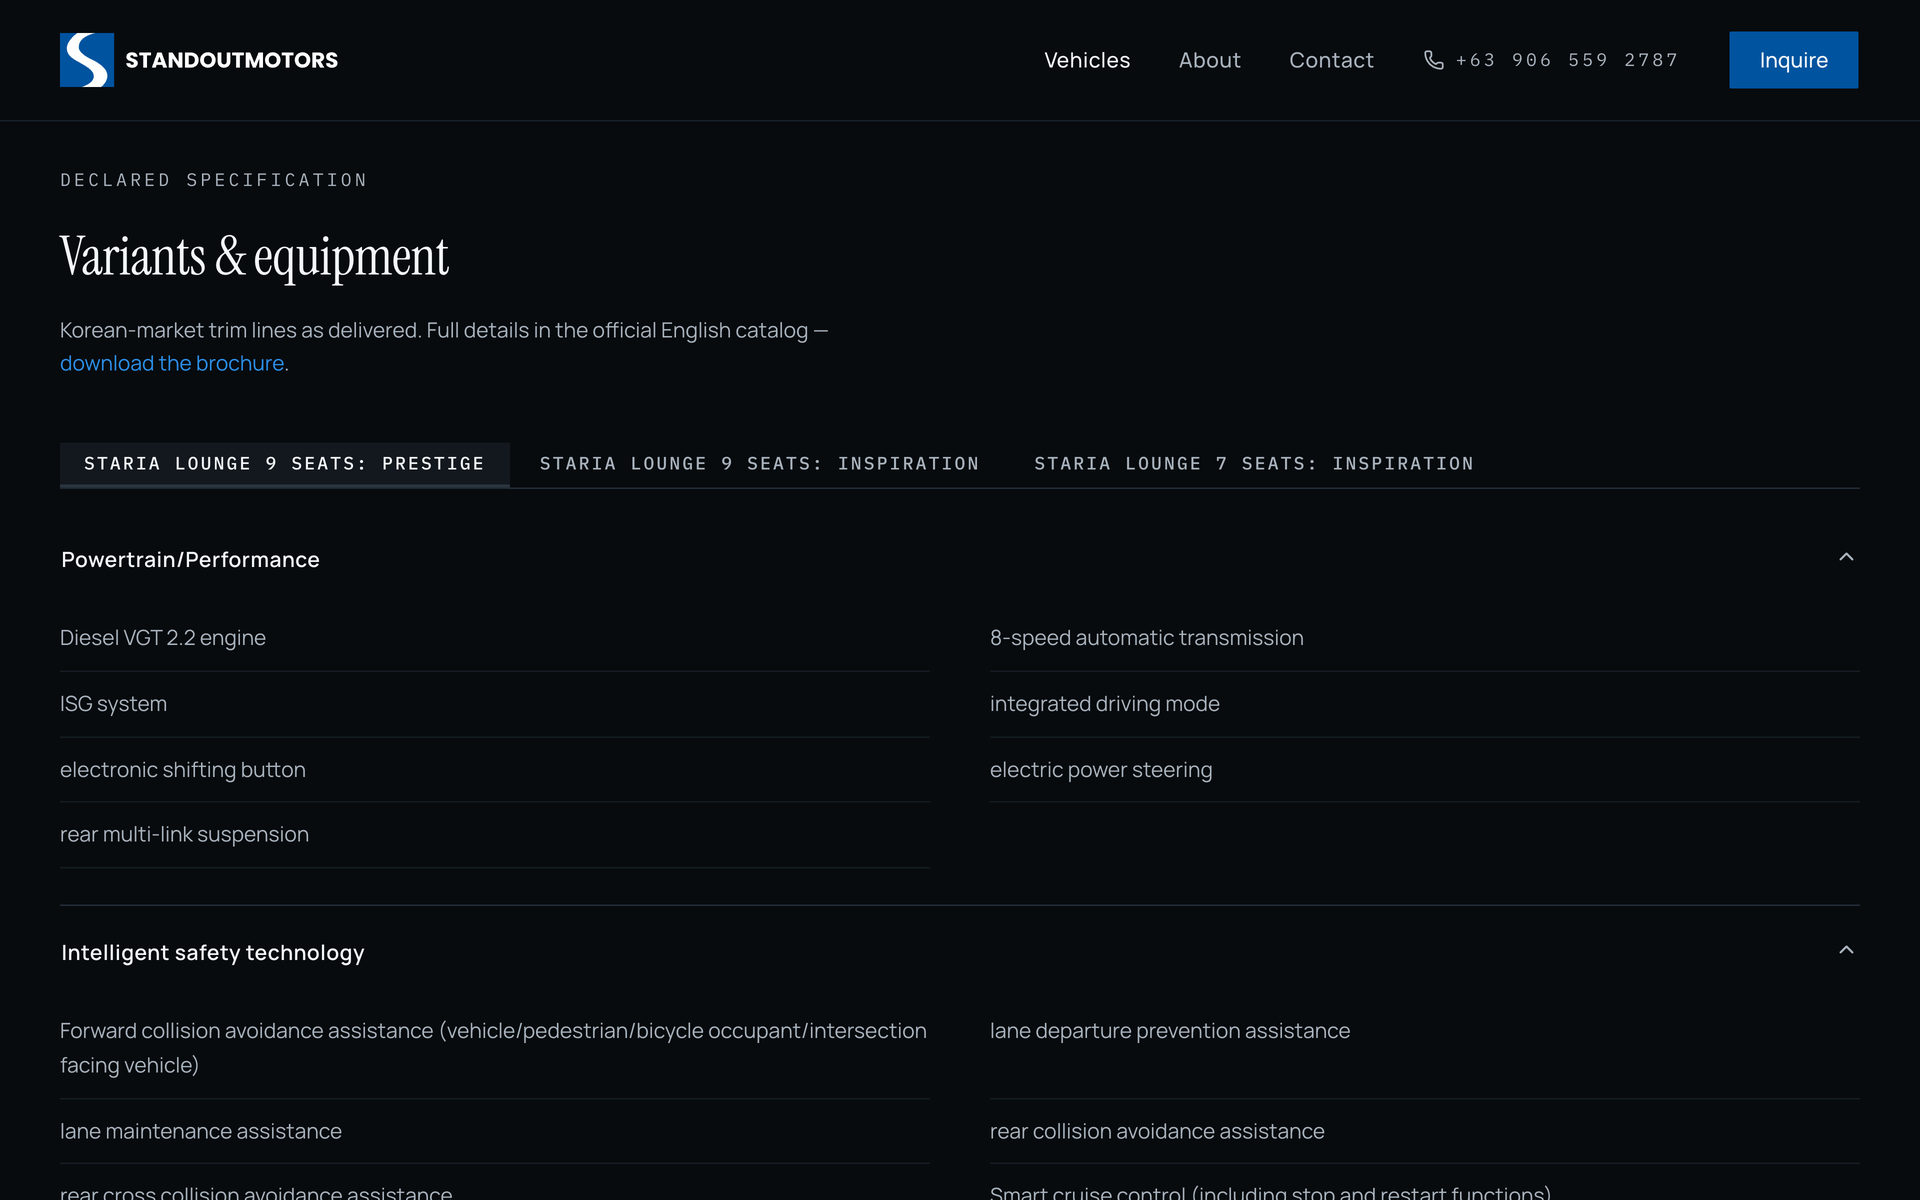Click the rear multi-link suspension entry
This screenshot has width=1920, height=1200.
[x=184, y=834]
